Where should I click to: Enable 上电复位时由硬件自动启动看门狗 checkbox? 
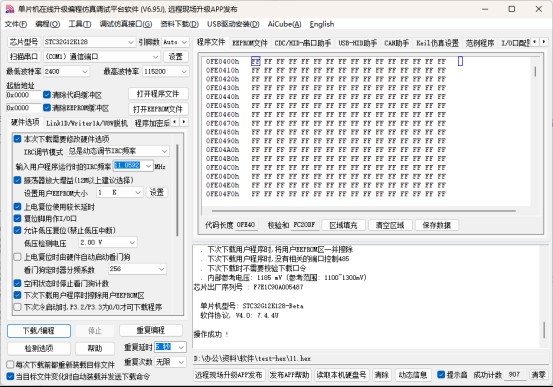click(17, 257)
